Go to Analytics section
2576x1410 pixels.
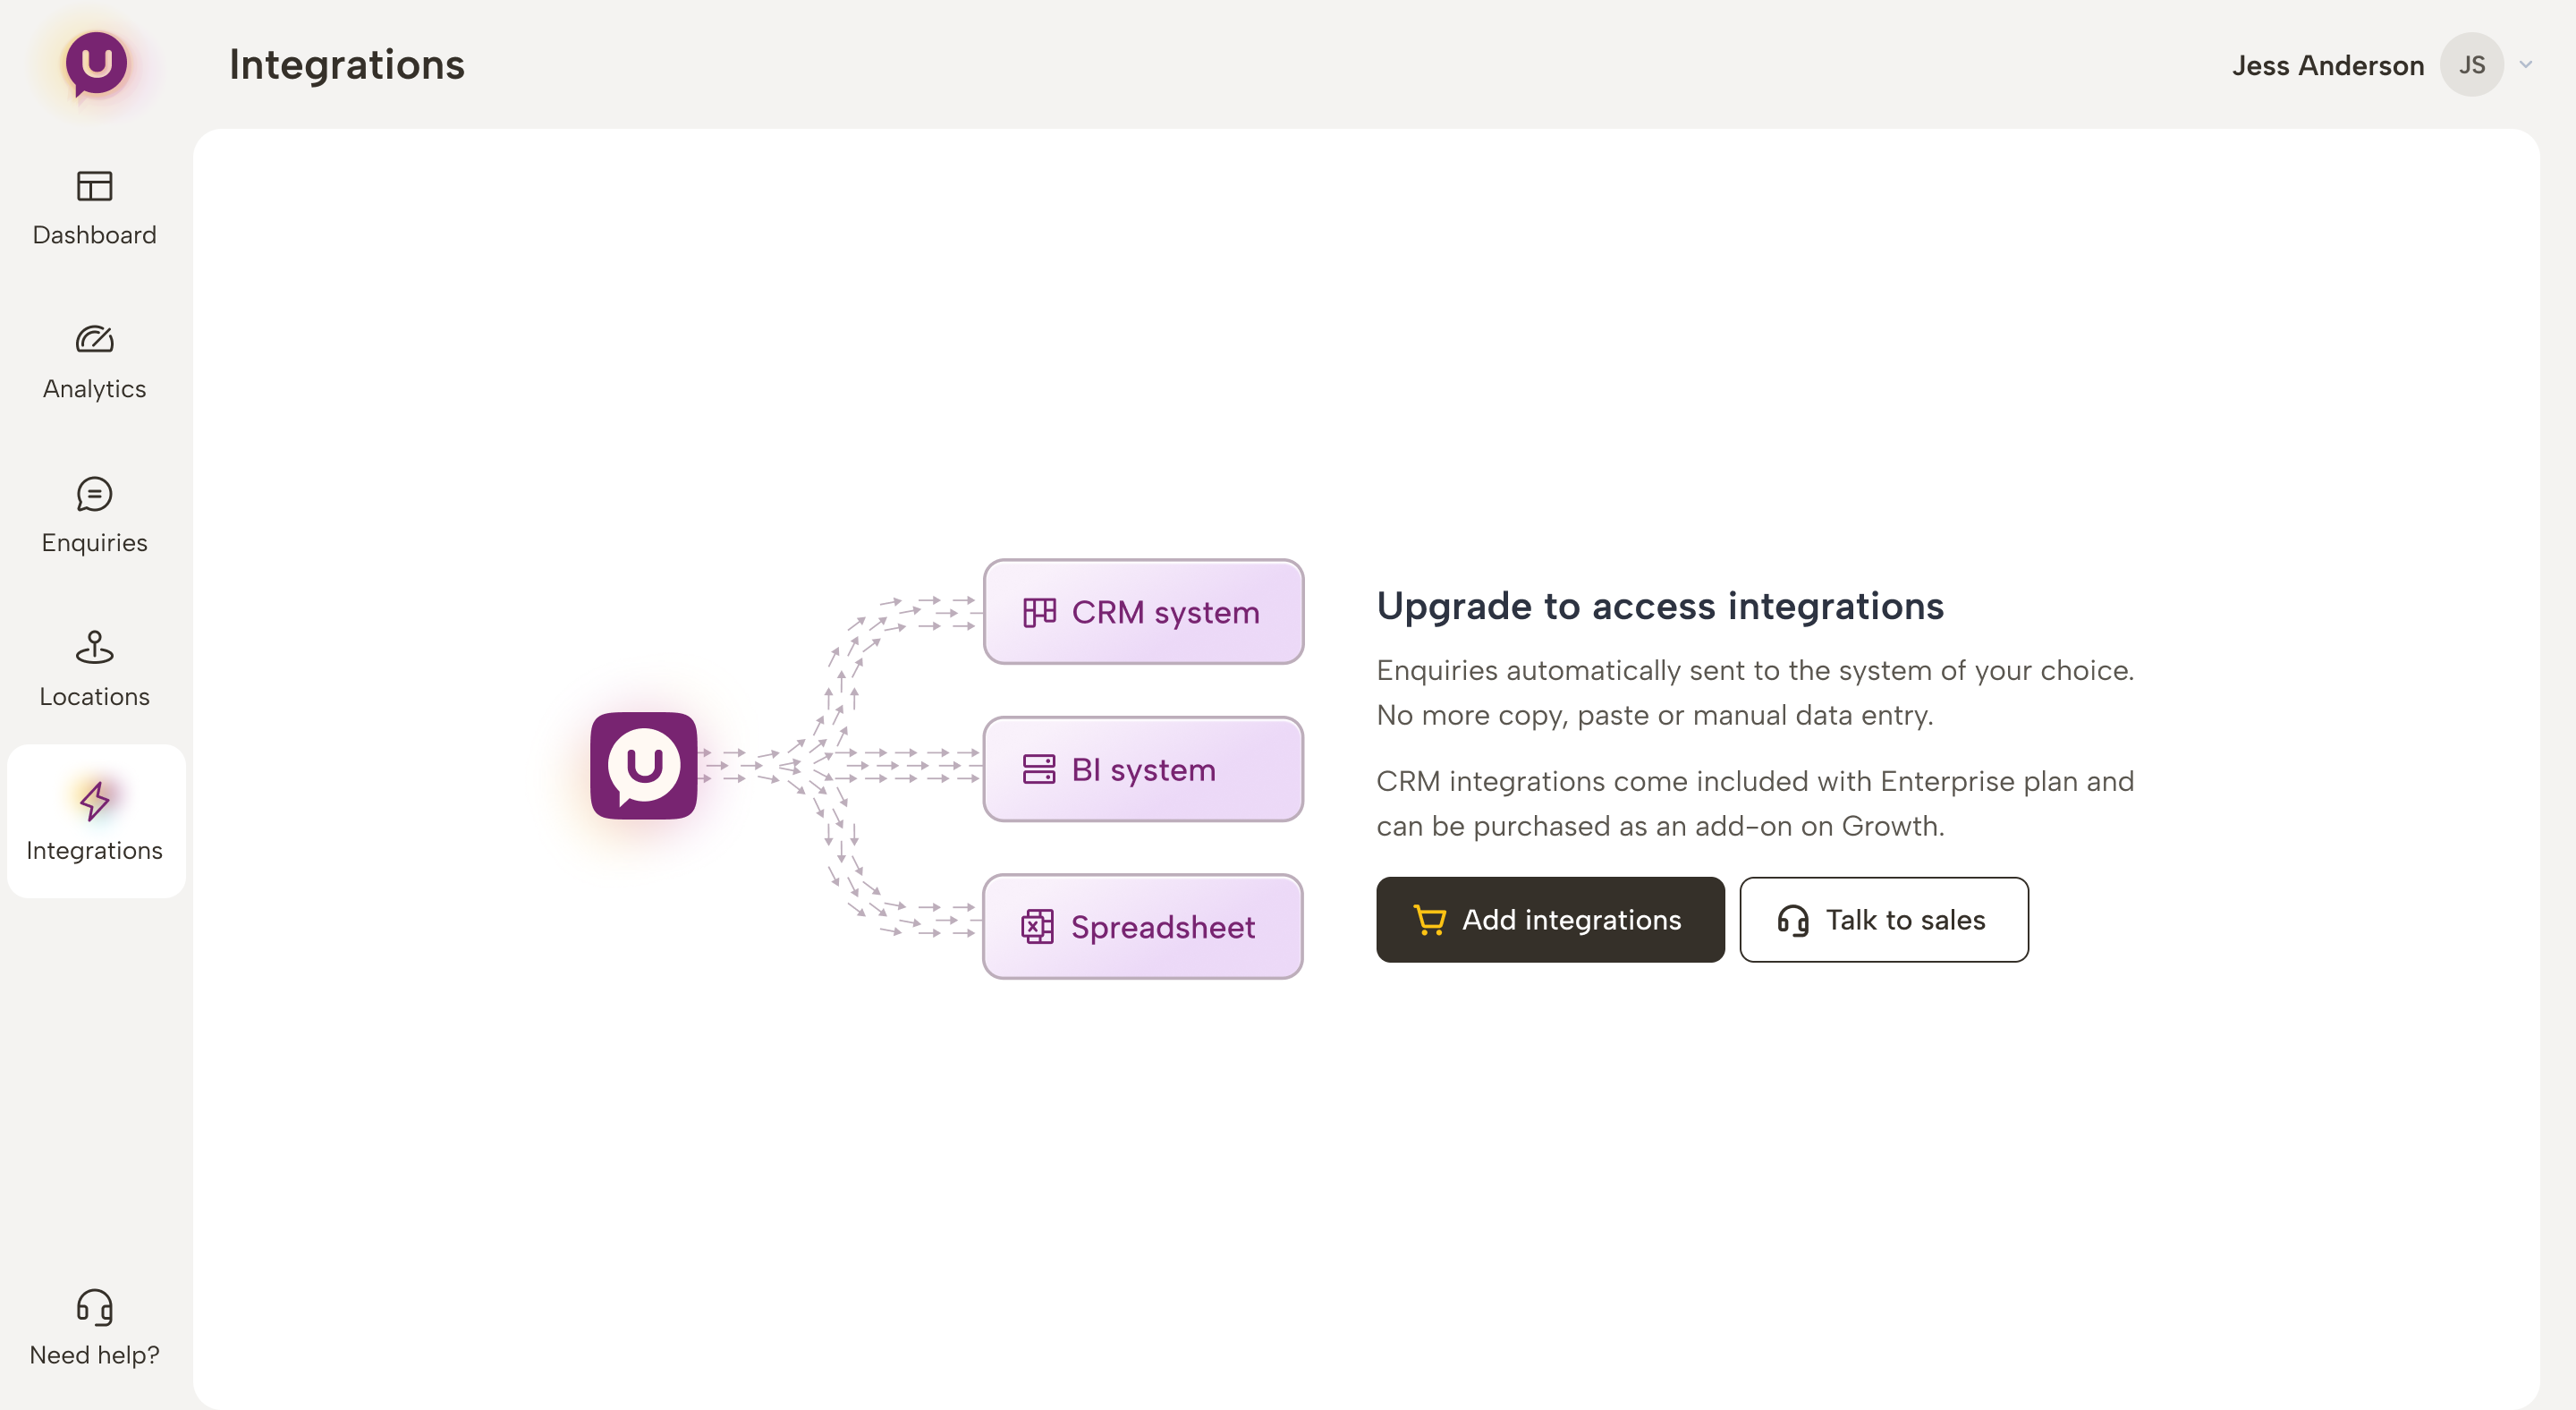point(94,362)
